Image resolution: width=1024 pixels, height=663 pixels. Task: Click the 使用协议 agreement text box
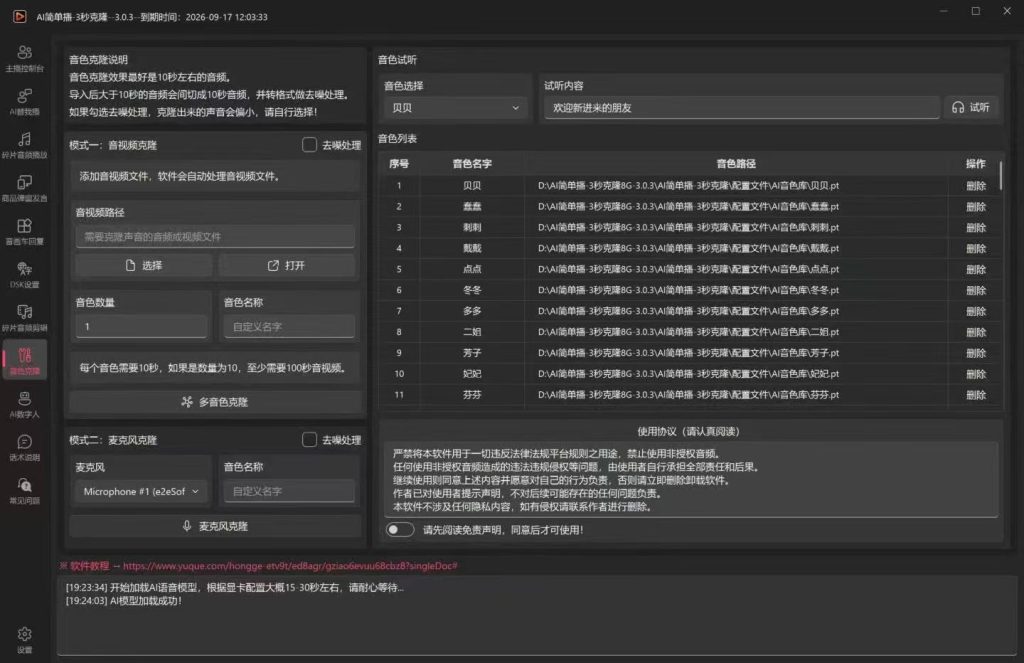click(x=692, y=479)
